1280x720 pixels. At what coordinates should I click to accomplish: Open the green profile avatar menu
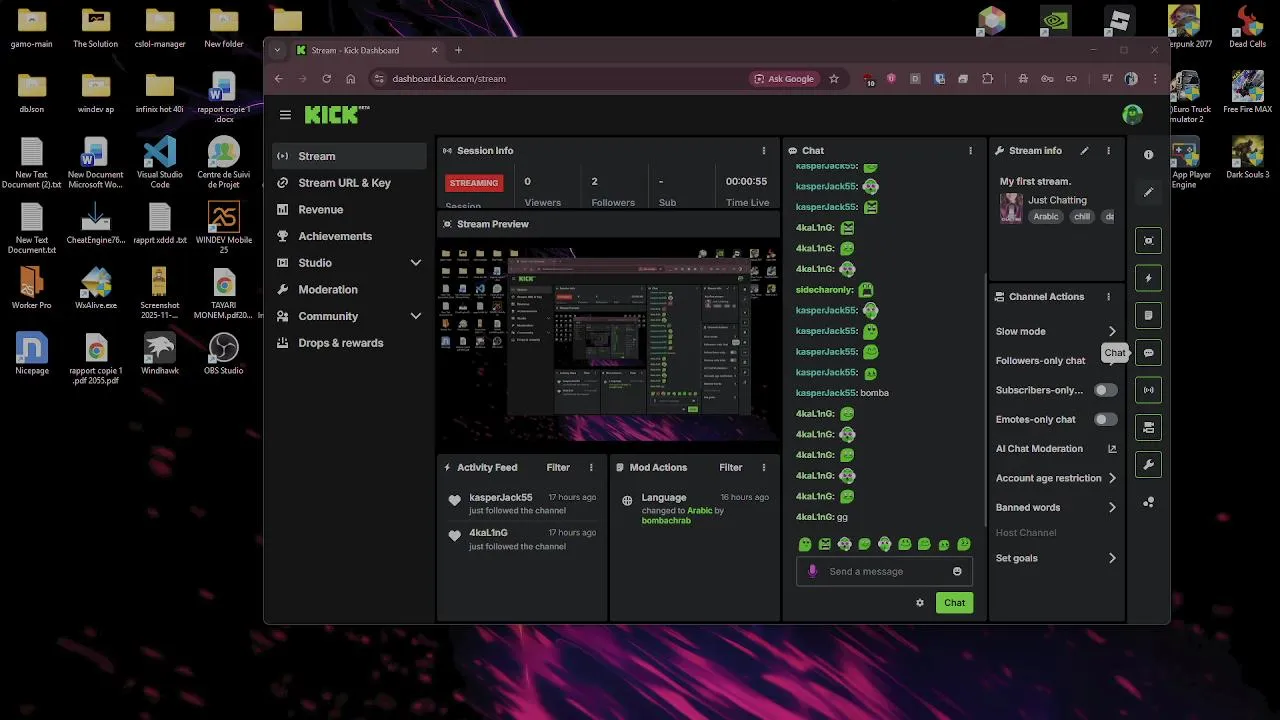1132,115
